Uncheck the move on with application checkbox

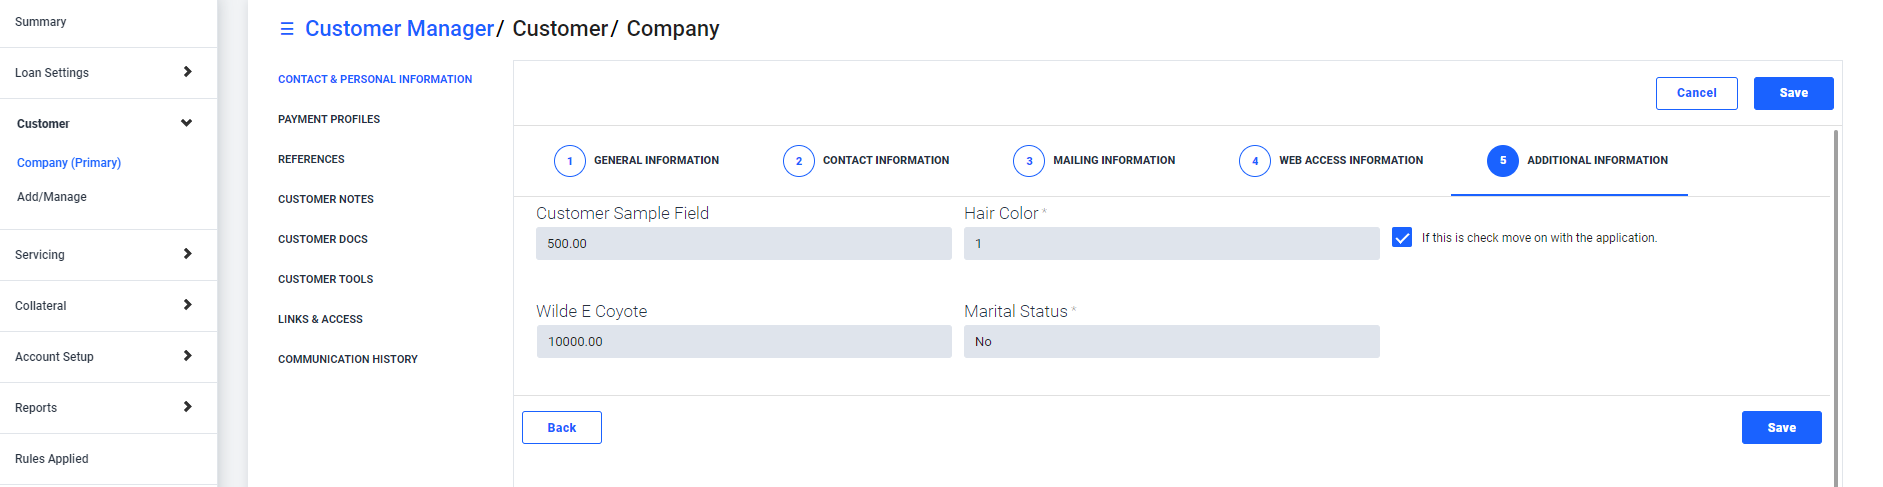(x=1402, y=237)
